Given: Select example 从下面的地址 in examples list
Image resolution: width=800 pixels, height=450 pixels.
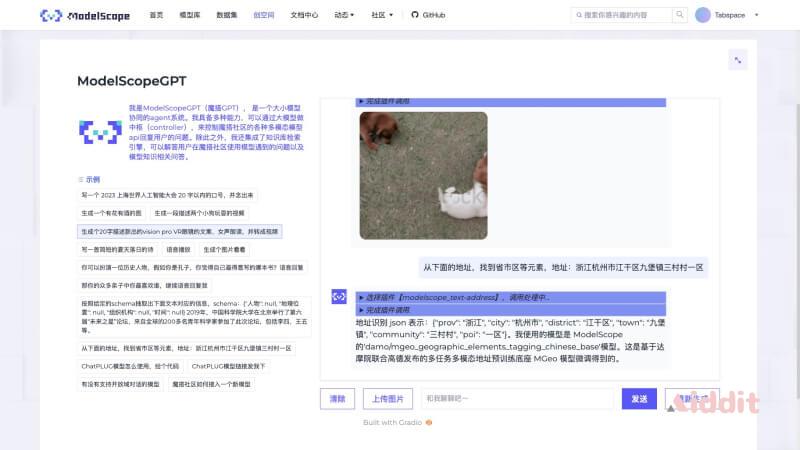Looking at the screenshot, I should [x=186, y=348].
